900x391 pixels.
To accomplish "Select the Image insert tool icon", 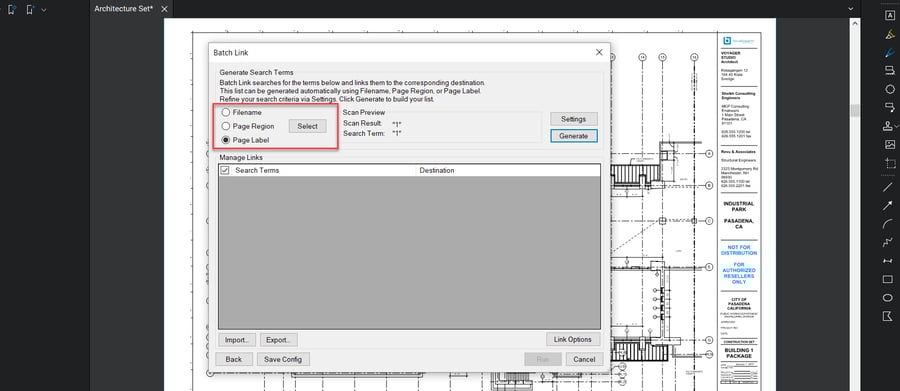I will (x=890, y=145).
